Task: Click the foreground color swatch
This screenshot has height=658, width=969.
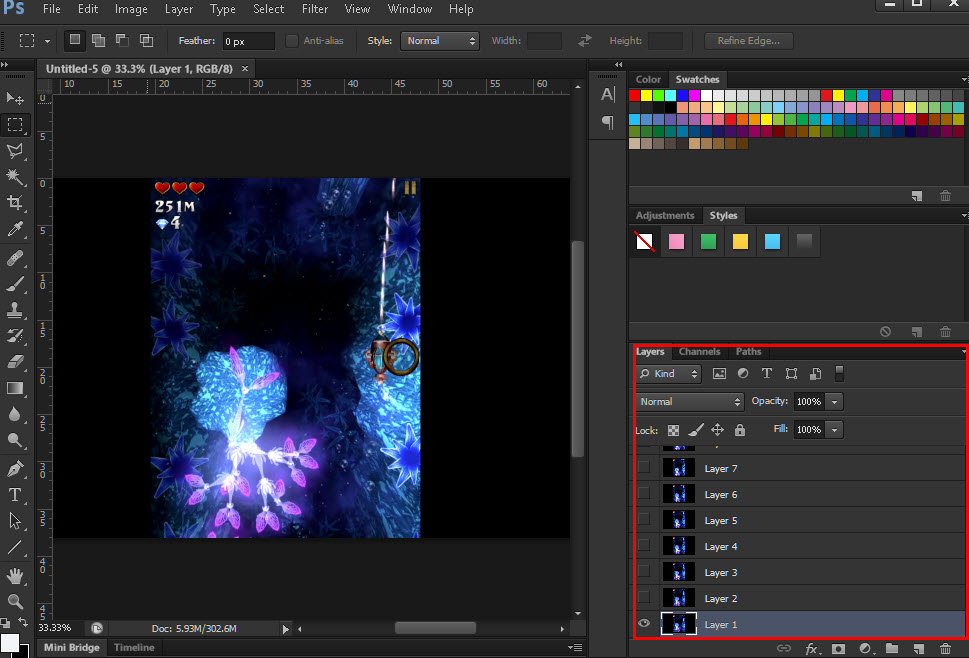Action: 9,643
